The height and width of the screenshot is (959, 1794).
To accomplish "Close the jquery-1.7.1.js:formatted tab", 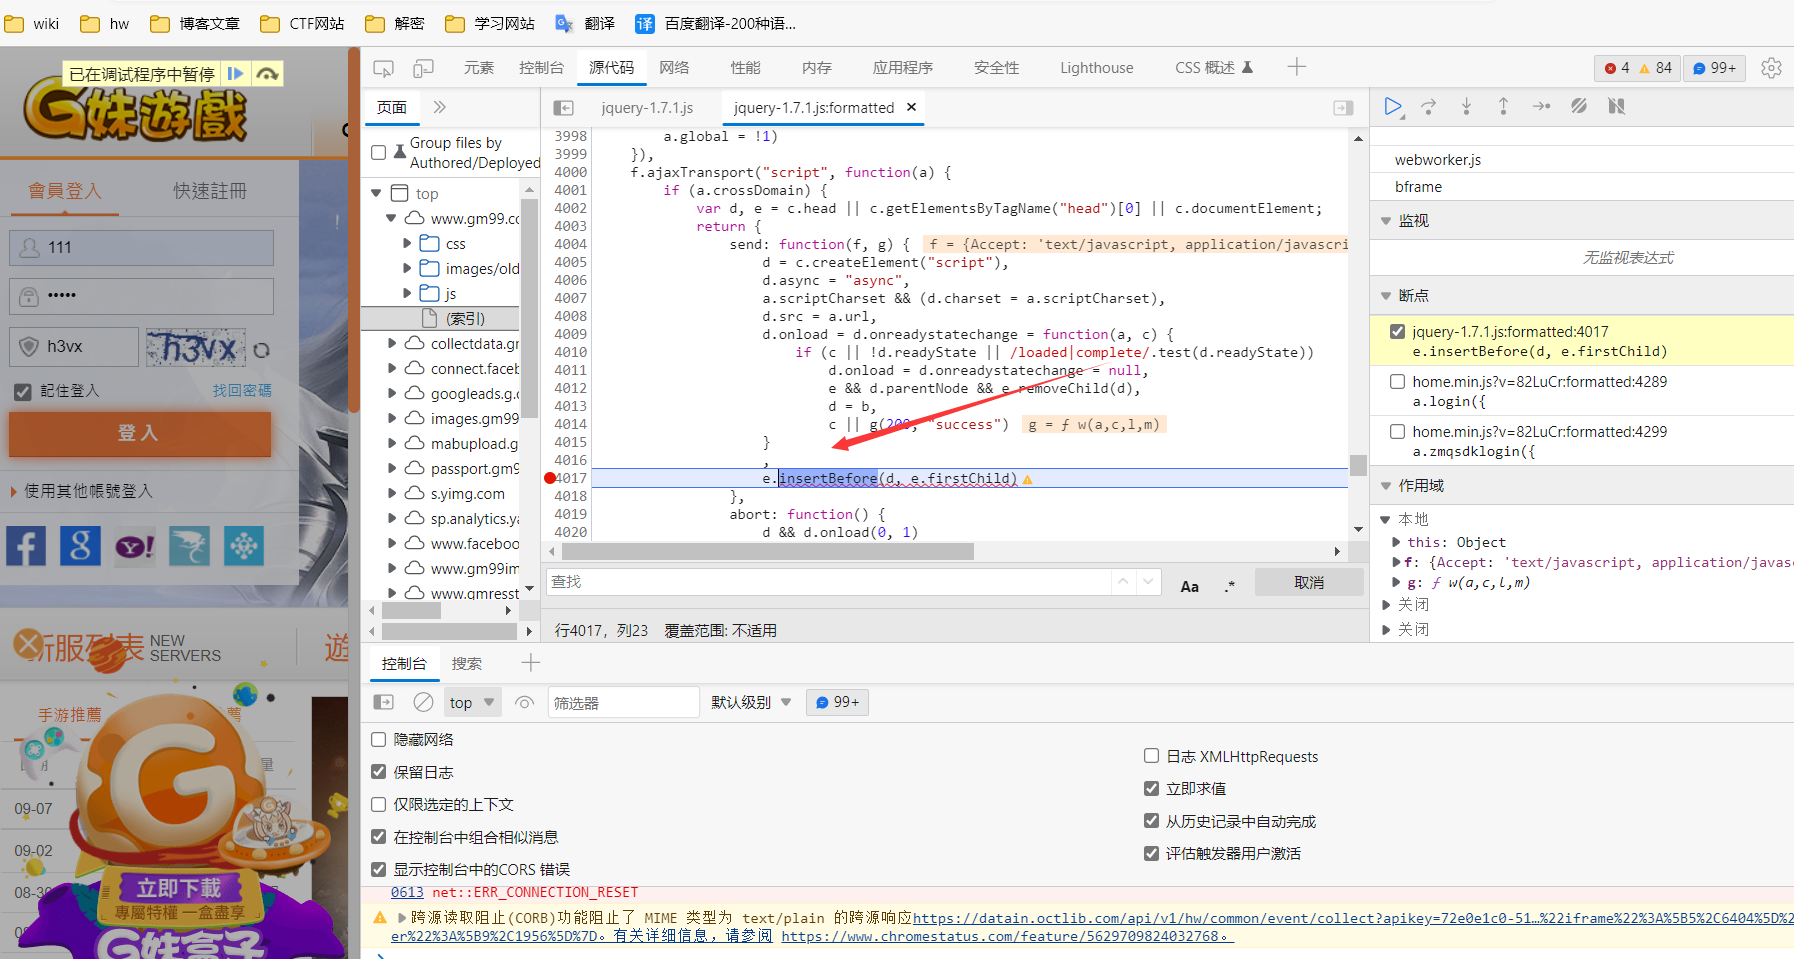I will pos(911,107).
